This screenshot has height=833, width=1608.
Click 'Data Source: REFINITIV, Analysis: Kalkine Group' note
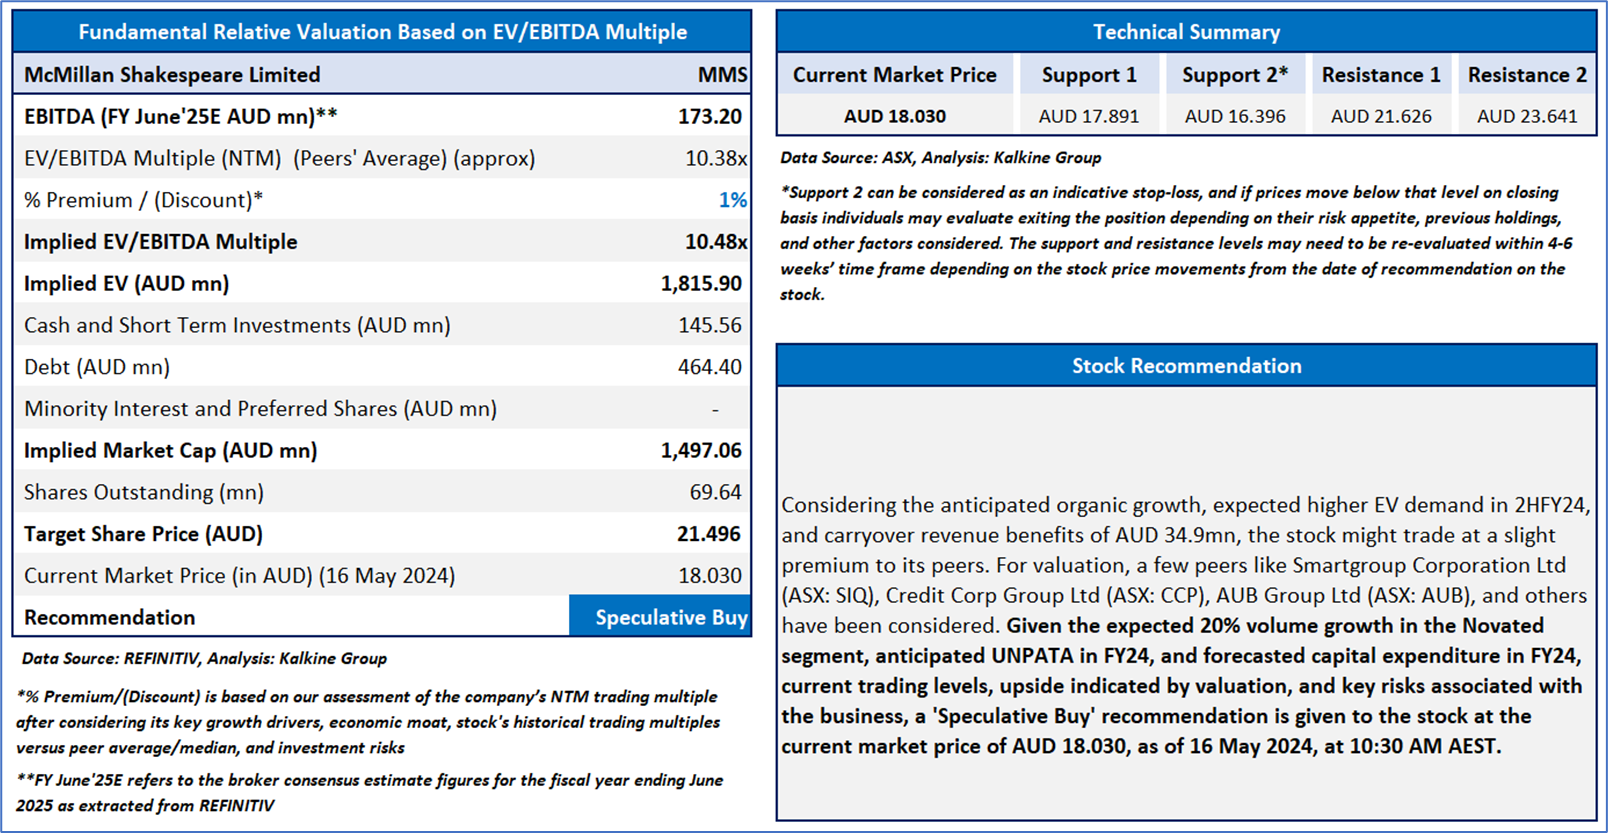204,658
